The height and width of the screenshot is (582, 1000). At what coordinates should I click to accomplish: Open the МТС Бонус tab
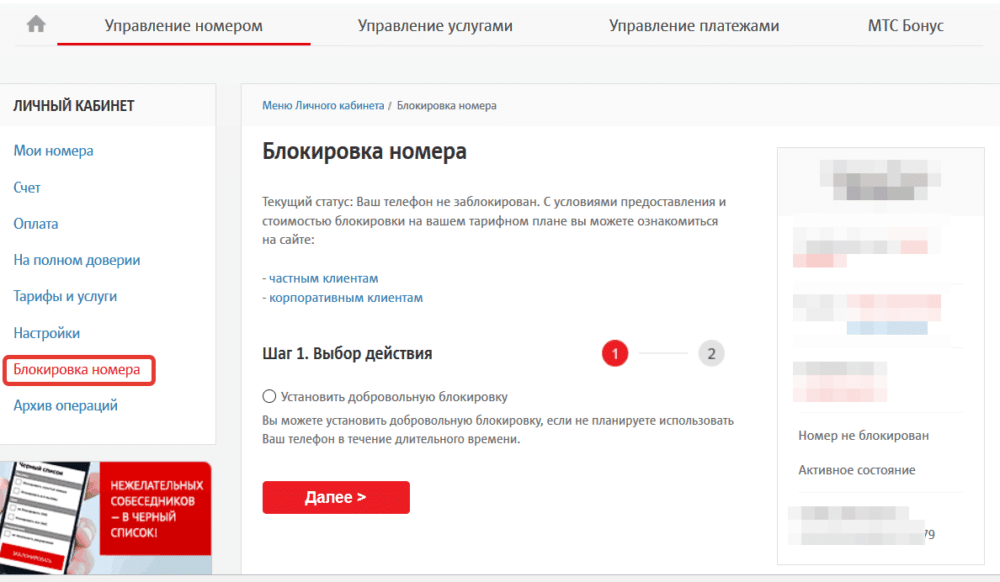(x=906, y=25)
